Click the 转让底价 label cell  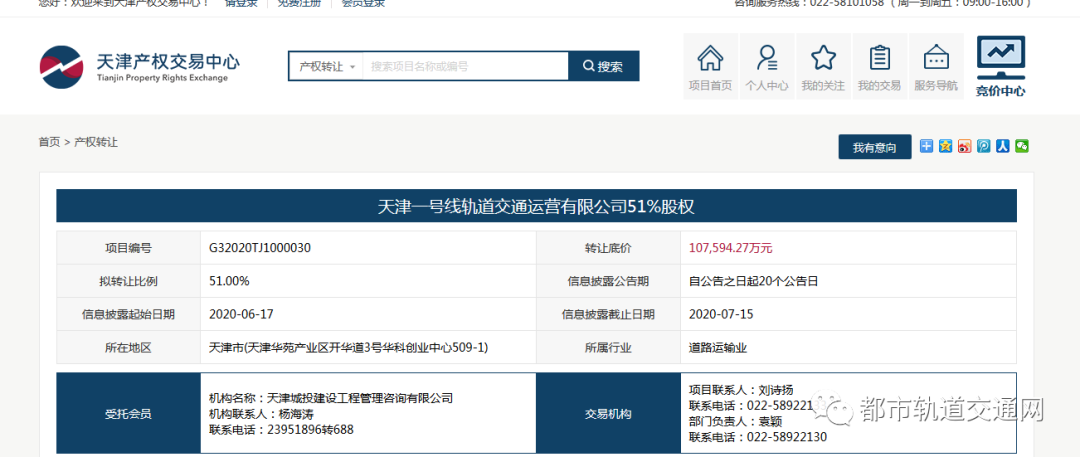click(x=608, y=248)
